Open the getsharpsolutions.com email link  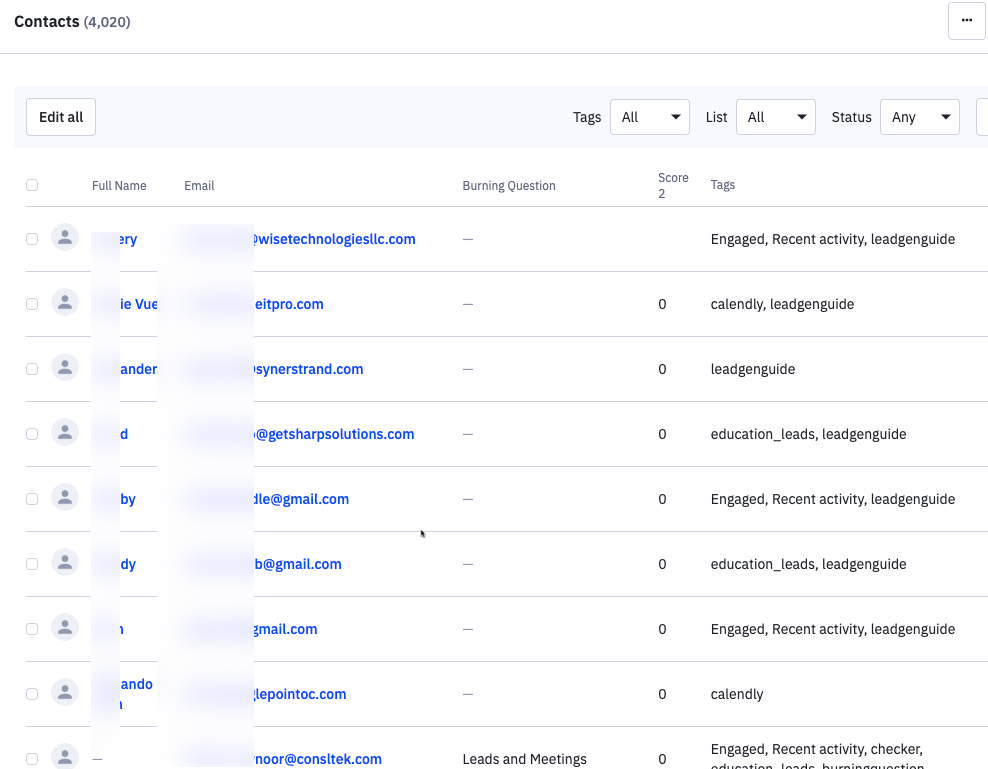(x=334, y=434)
